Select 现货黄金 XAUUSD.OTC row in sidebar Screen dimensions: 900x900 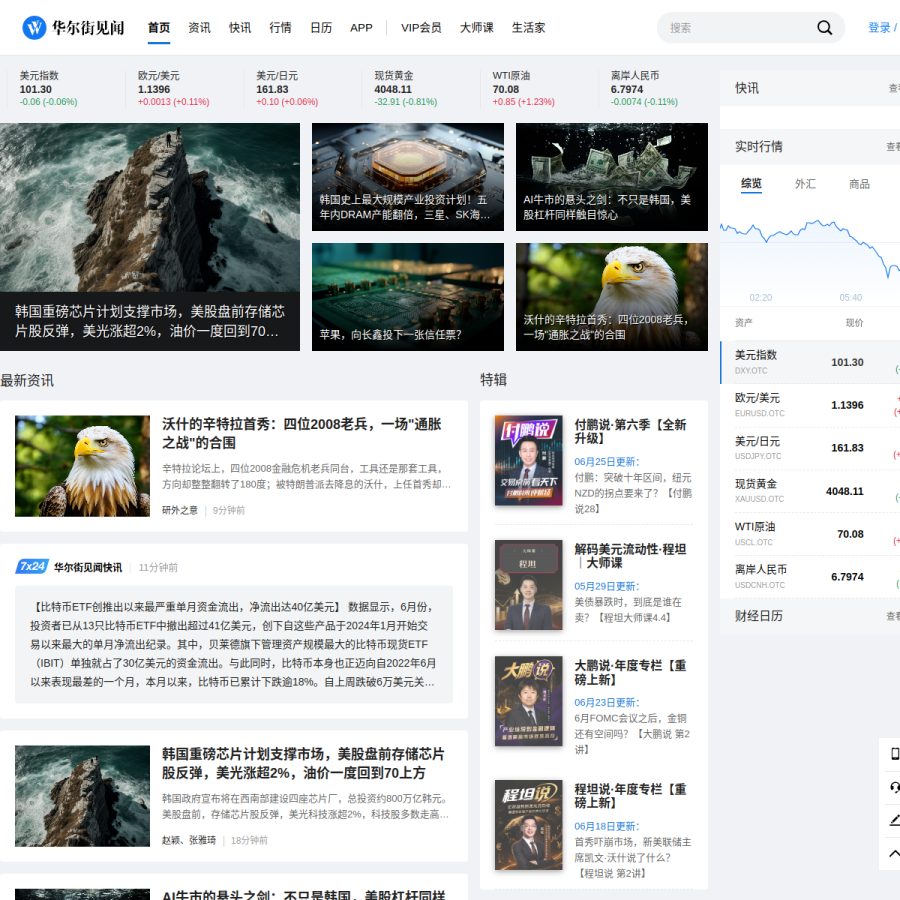810,491
